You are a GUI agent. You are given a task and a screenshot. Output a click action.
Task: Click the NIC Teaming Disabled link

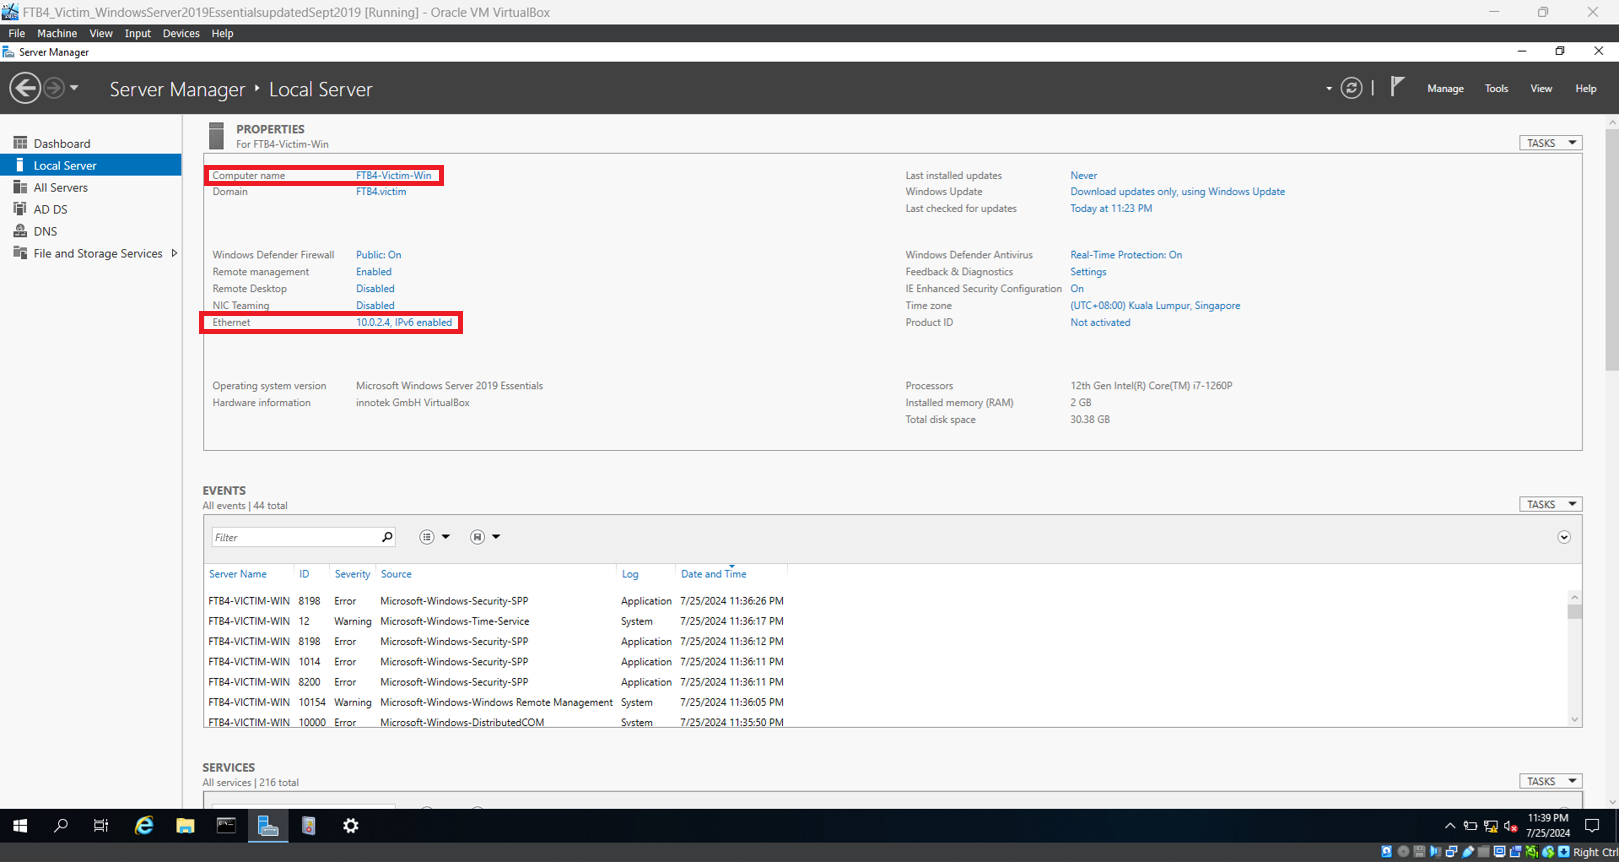click(x=375, y=305)
